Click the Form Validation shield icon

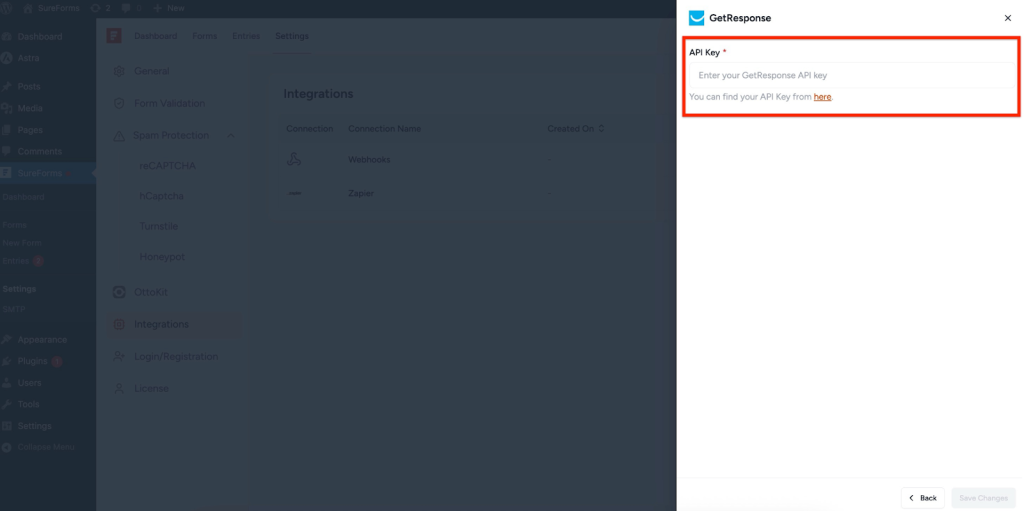(x=119, y=103)
